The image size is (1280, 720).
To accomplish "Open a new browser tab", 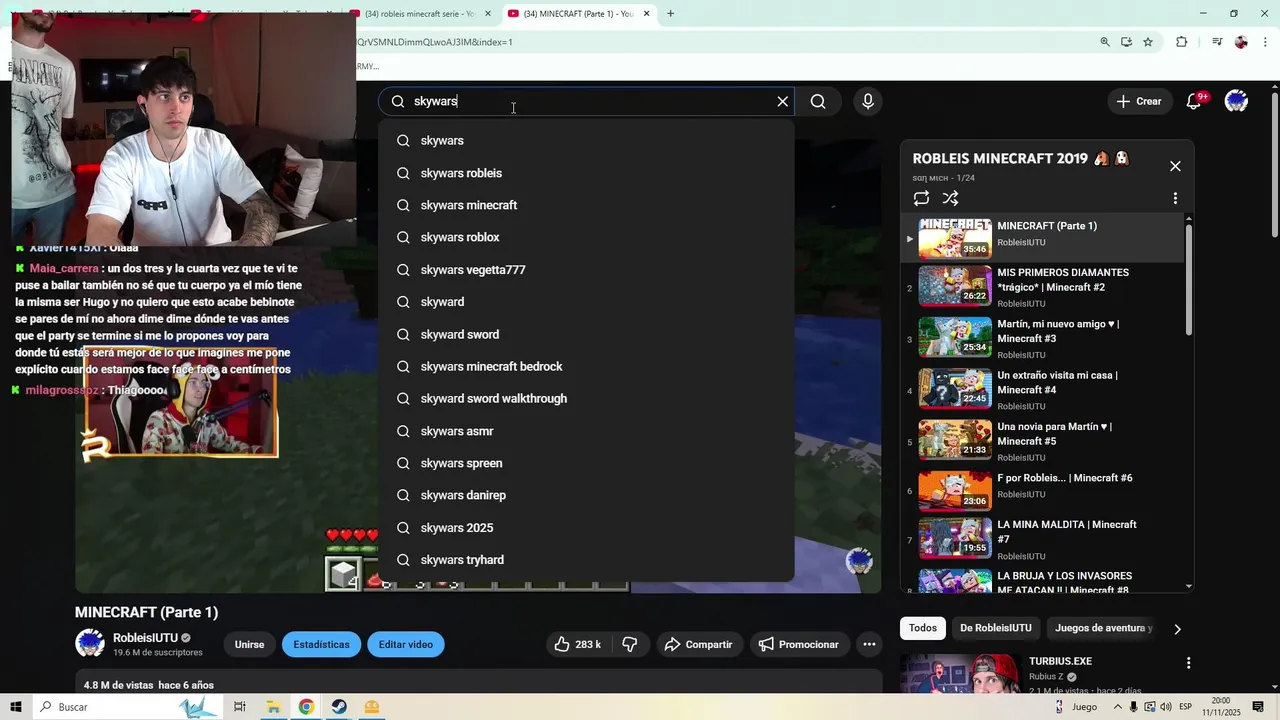I will (670, 14).
